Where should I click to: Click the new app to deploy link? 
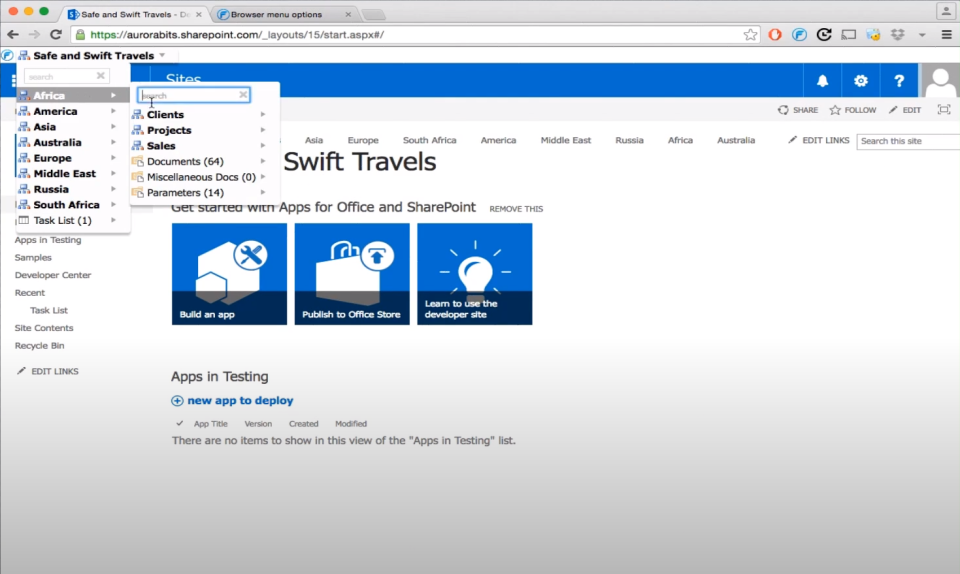[240, 400]
